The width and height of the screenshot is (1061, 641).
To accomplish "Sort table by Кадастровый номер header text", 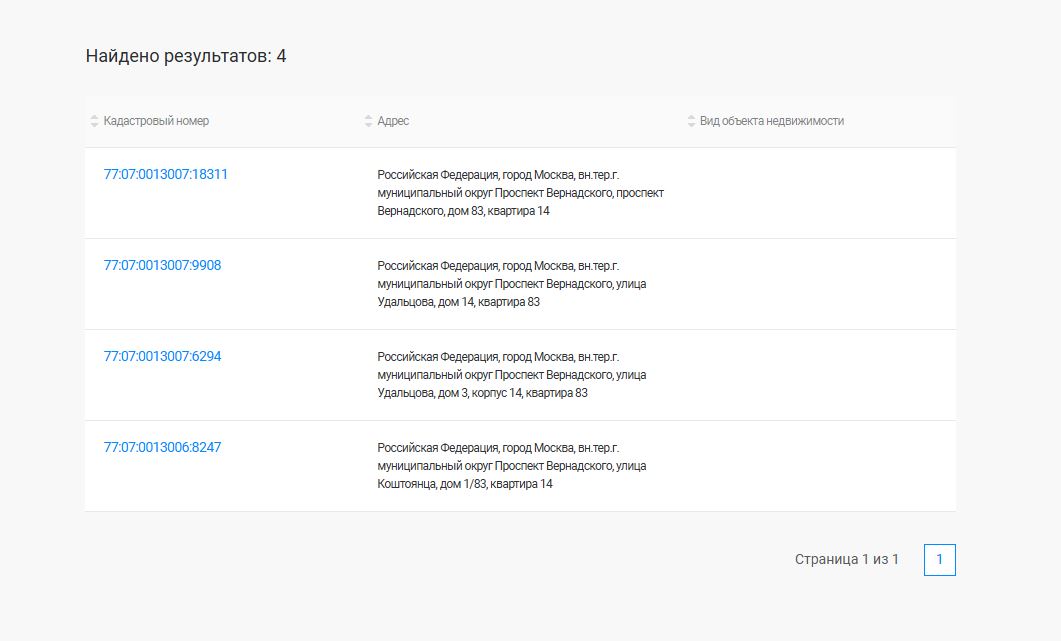I will coord(156,121).
